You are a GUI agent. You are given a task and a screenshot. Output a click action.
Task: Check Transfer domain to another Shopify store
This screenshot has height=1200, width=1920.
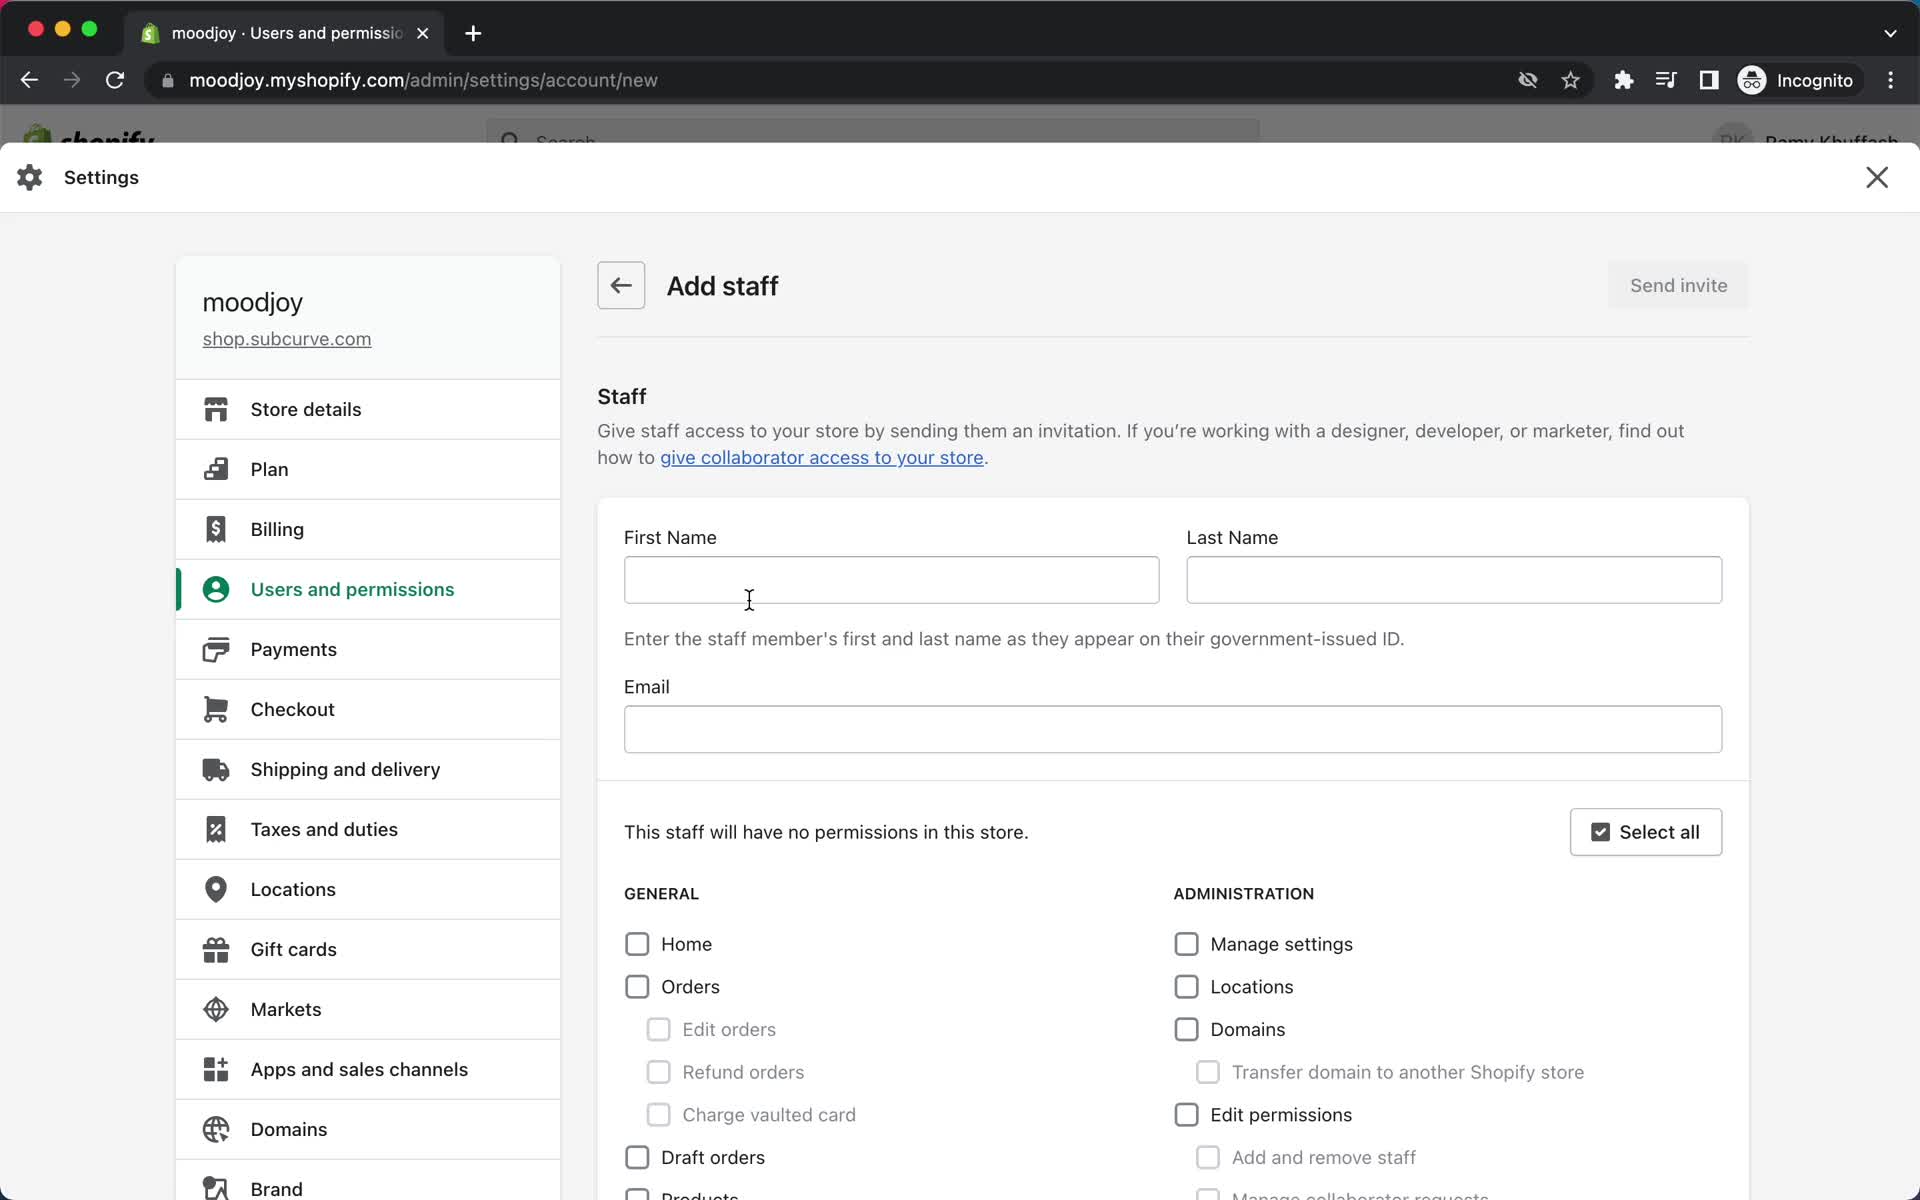click(1208, 1072)
